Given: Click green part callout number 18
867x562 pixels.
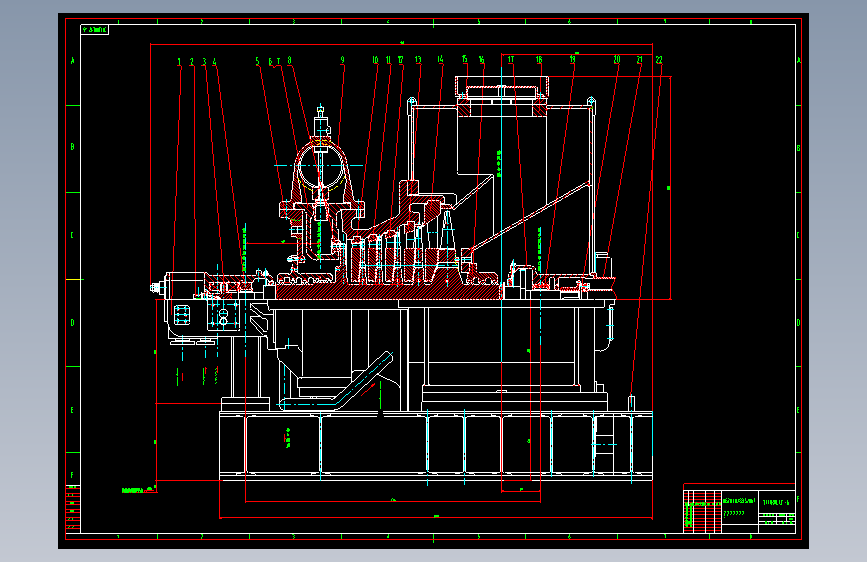Looking at the screenshot, I should pyautogui.click(x=539, y=59).
